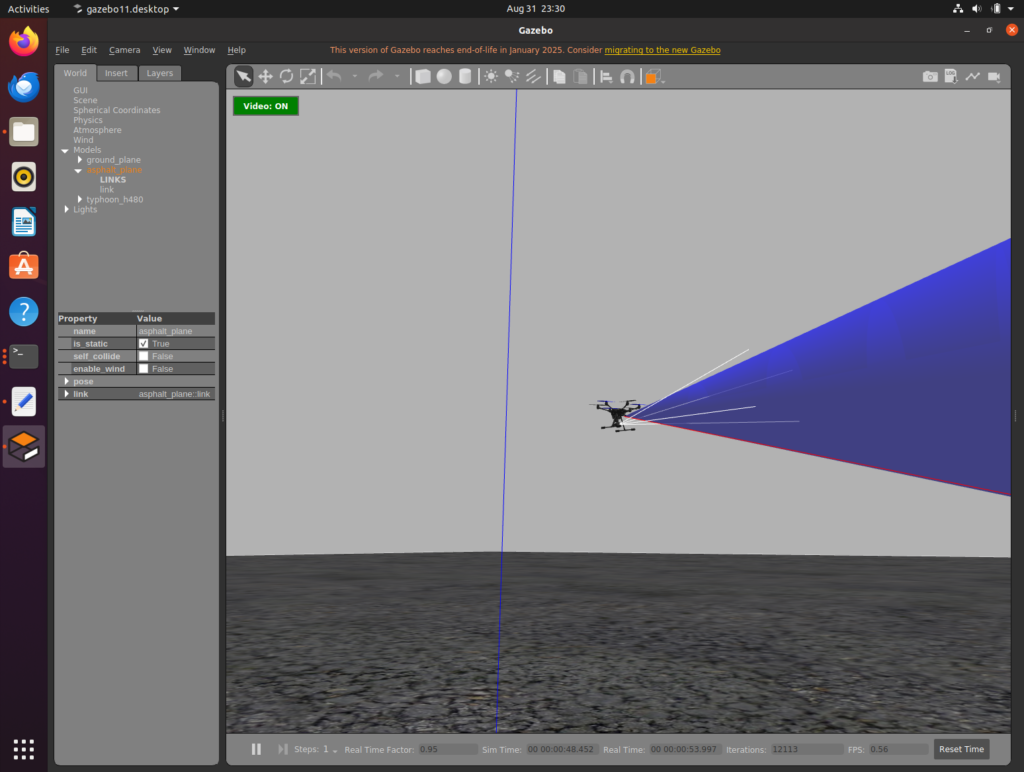This screenshot has width=1024, height=772.
Task: Toggle the is_static checkbox
Action: (x=144, y=344)
